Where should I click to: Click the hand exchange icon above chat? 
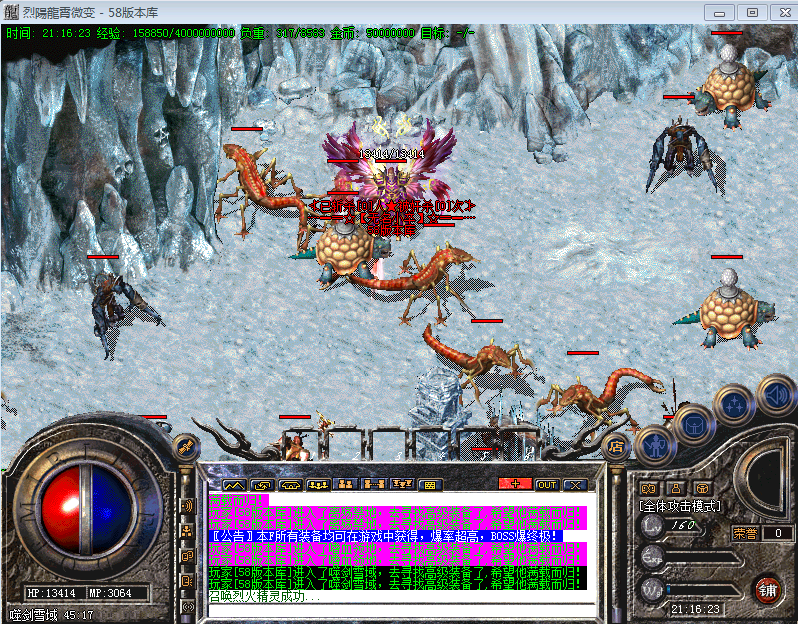(x=263, y=485)
